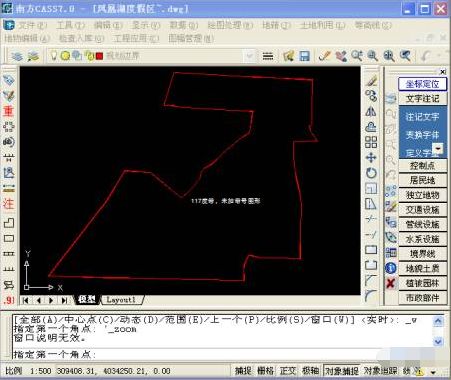Screen dimensions: 451x380
Task: Select 注记文字 in the blue list
Action: pyautogui.click(x=422, y=117)
